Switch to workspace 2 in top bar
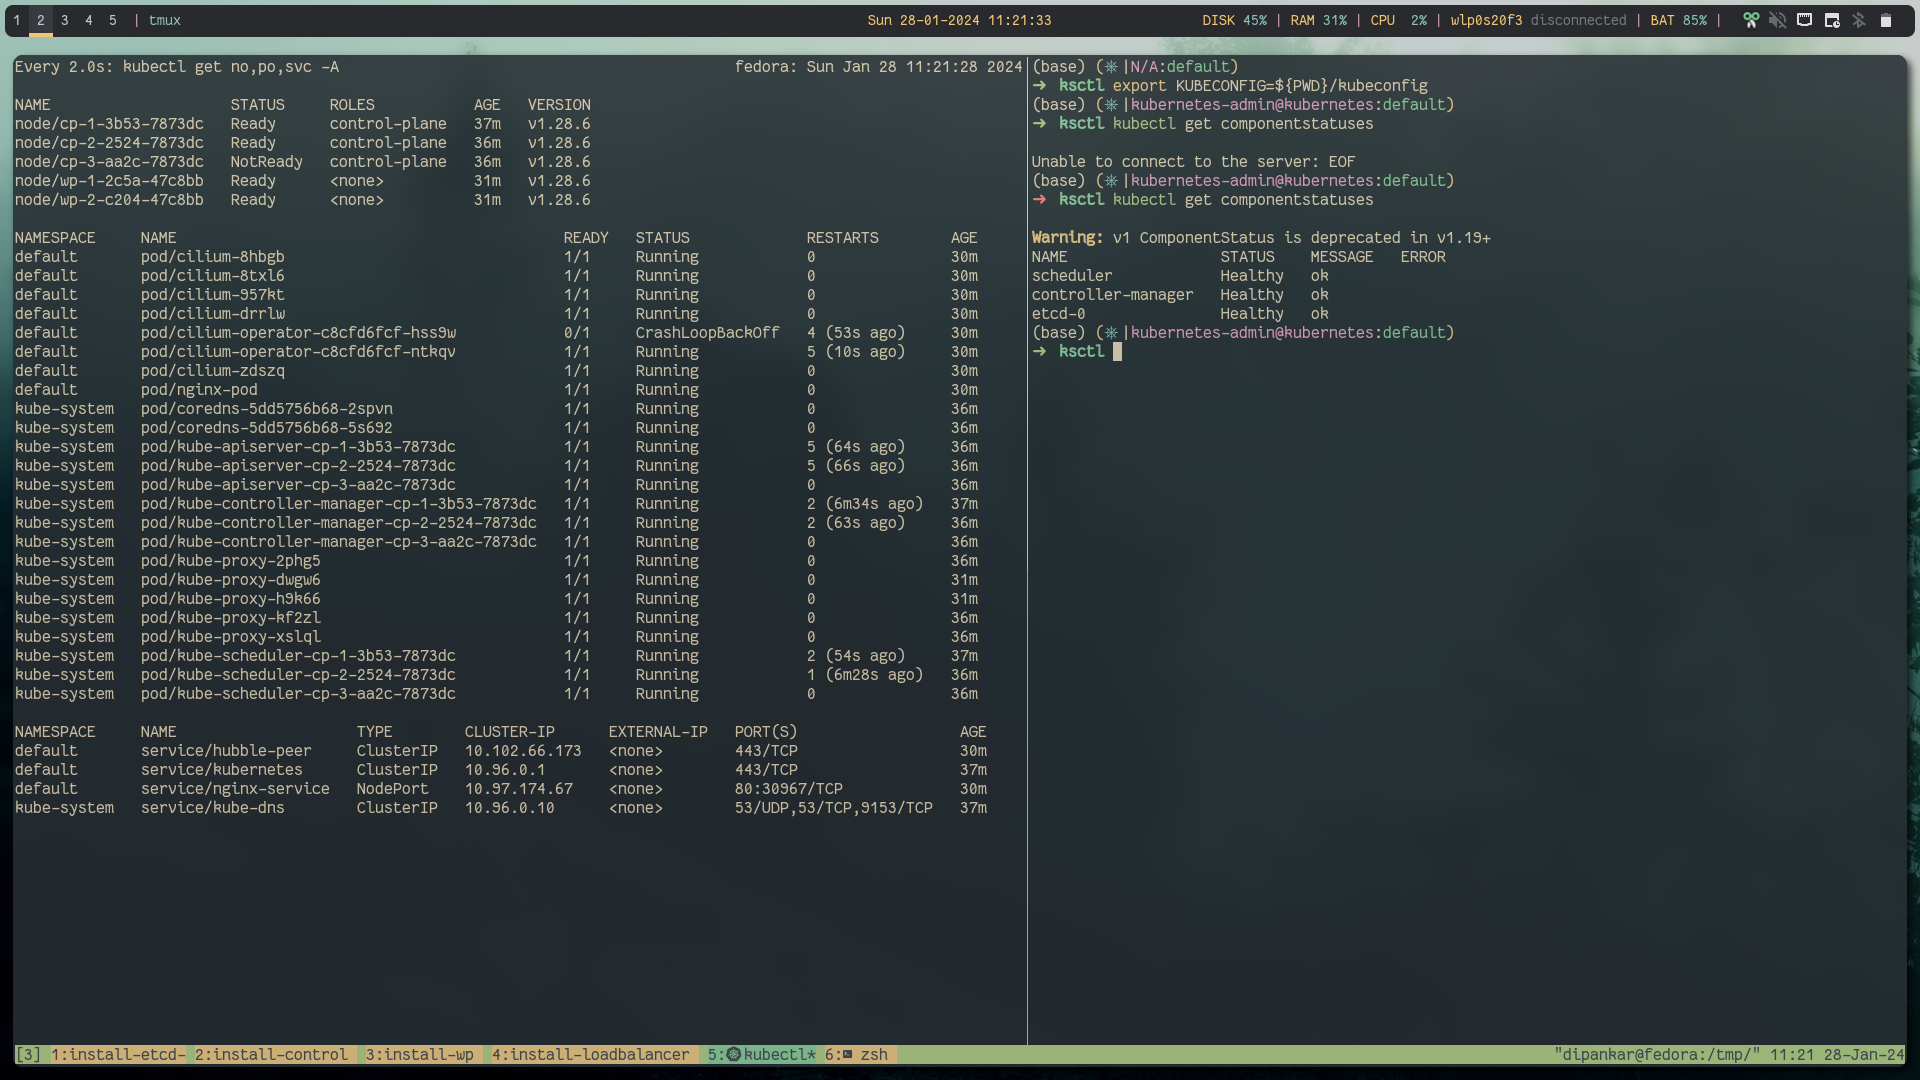 [x=41, y=20]
